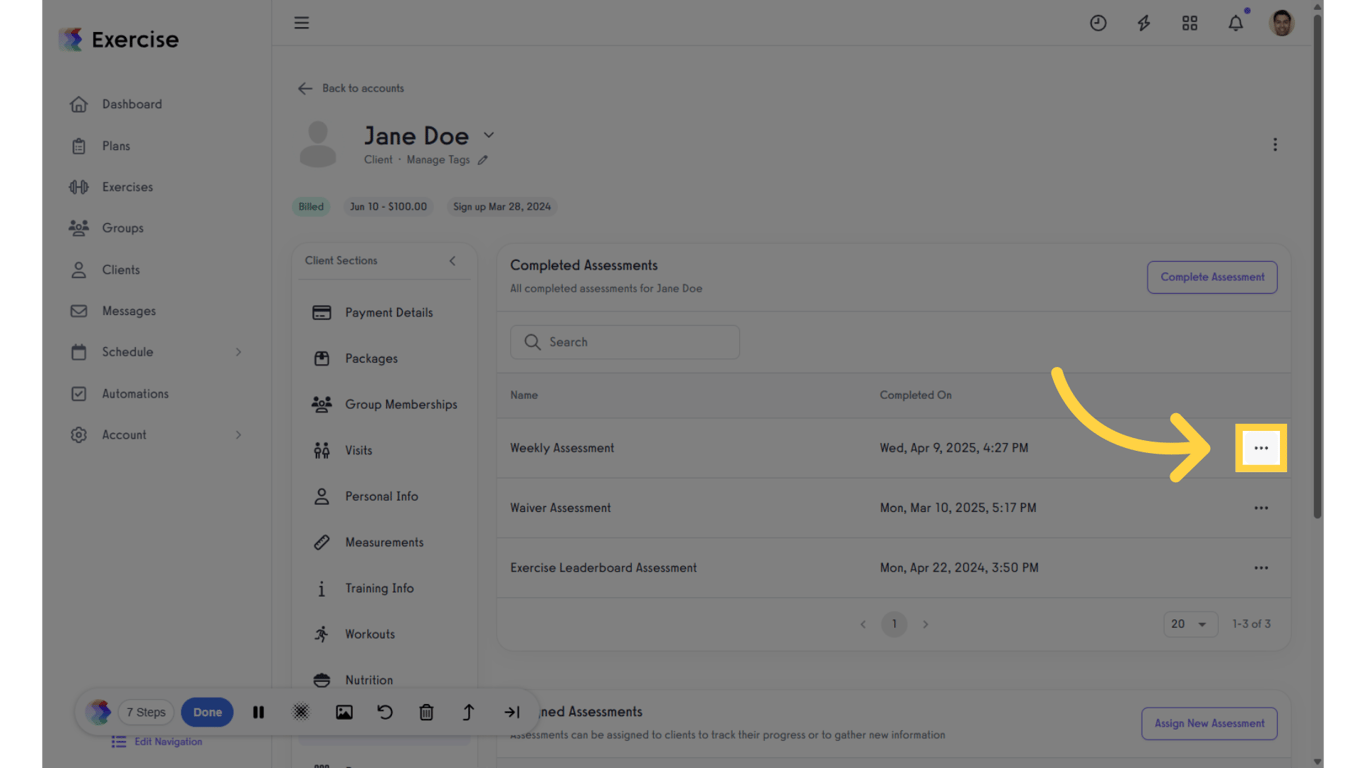This screenshot has height=768, width=1366.
Task: Pause the recording in the bottom toolbar
Action: click(258, 711)
